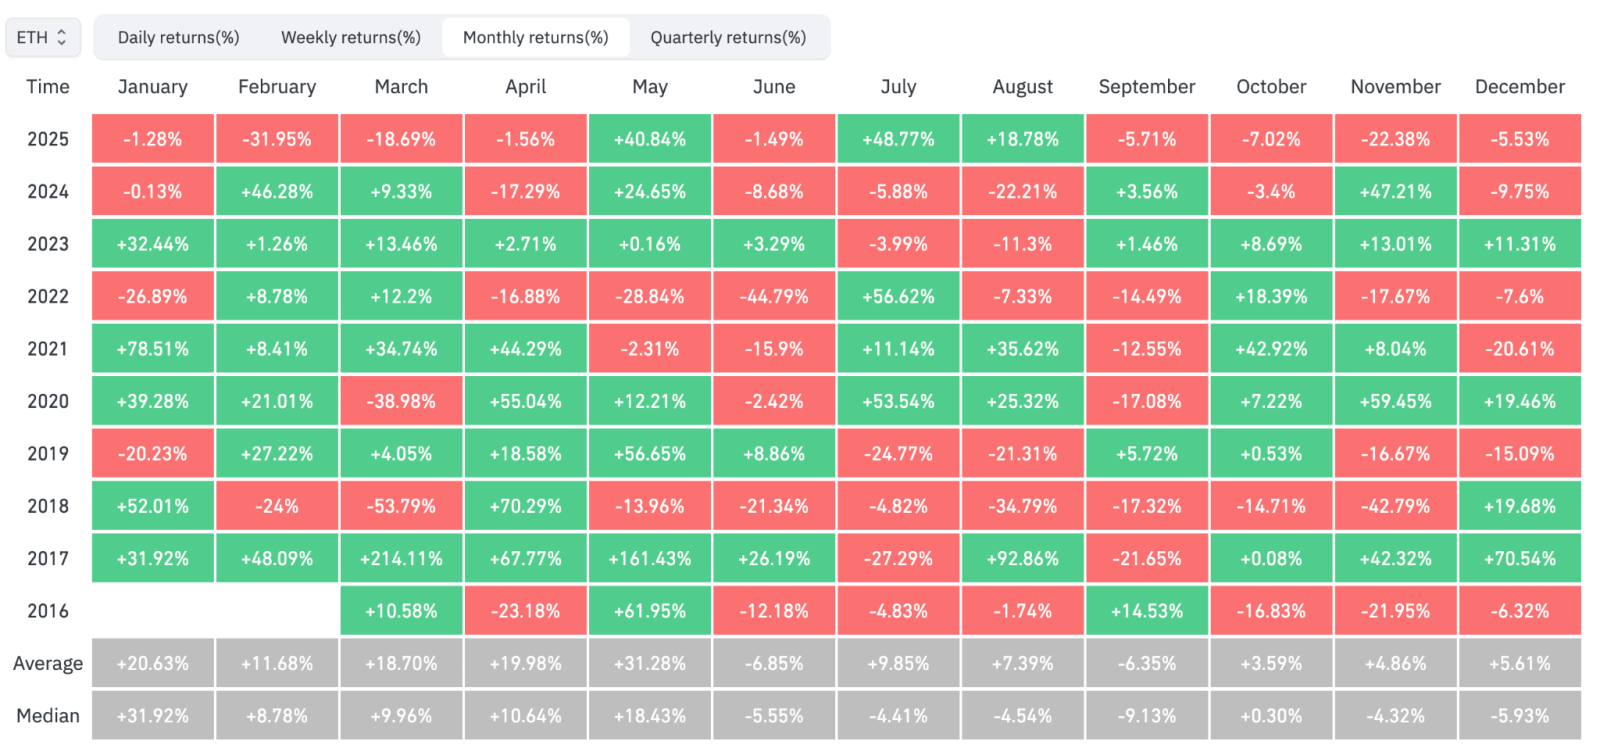
Task: Select the September 2016 +14.53% cell
Action: pyautogui.click(x=1146, y=611)
